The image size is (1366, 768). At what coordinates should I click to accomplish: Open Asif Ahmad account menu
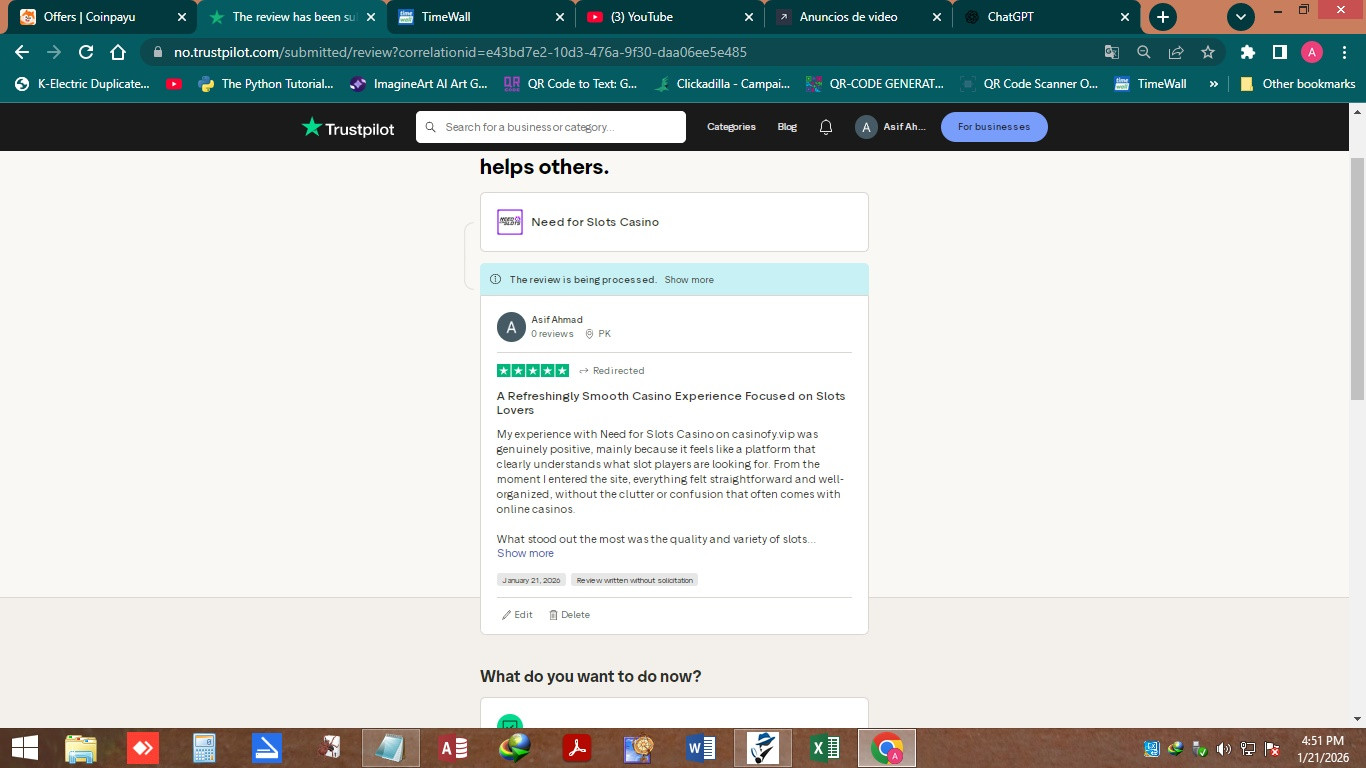pyautogui.click(x=891, y=127)
